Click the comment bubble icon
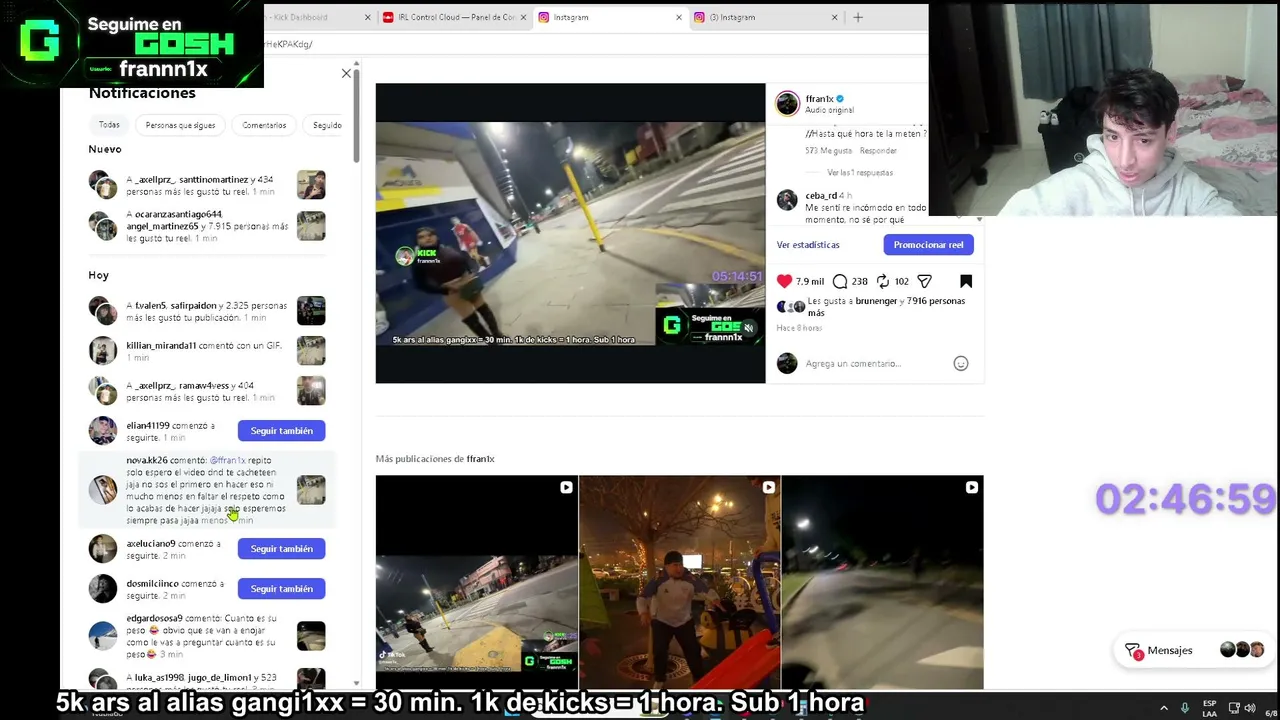Image resolution: width=1280 pixels, height=720 pixels. pyautogui.click(x=840, y=281)
